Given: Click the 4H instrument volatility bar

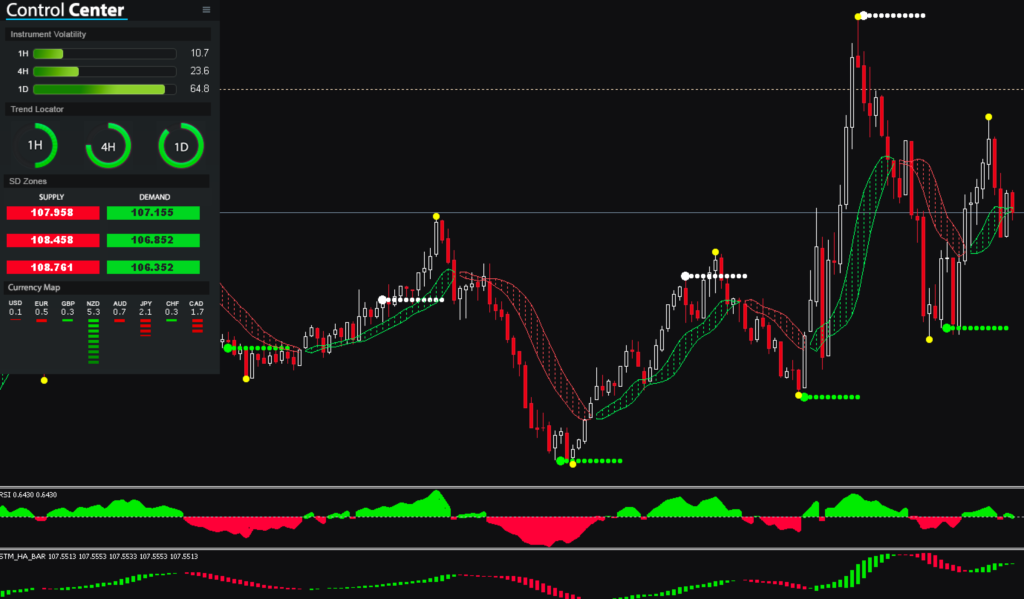Looking at the screenshot, I should click(x=104, y=71).
